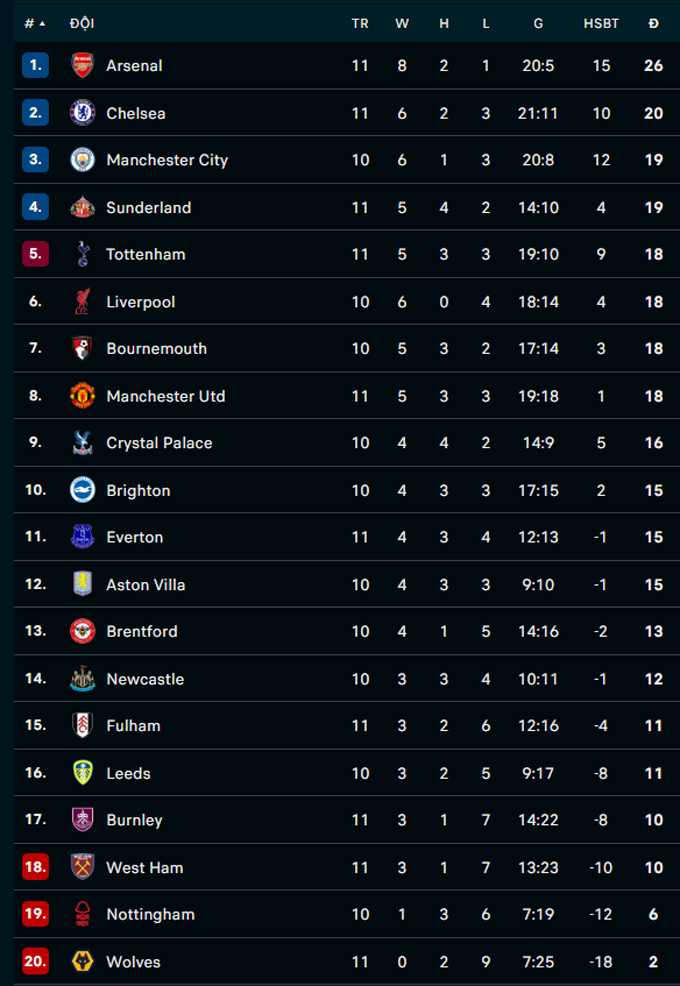680x986 pixels.
Task: Click the Wolves club logo
Action: 82,962
